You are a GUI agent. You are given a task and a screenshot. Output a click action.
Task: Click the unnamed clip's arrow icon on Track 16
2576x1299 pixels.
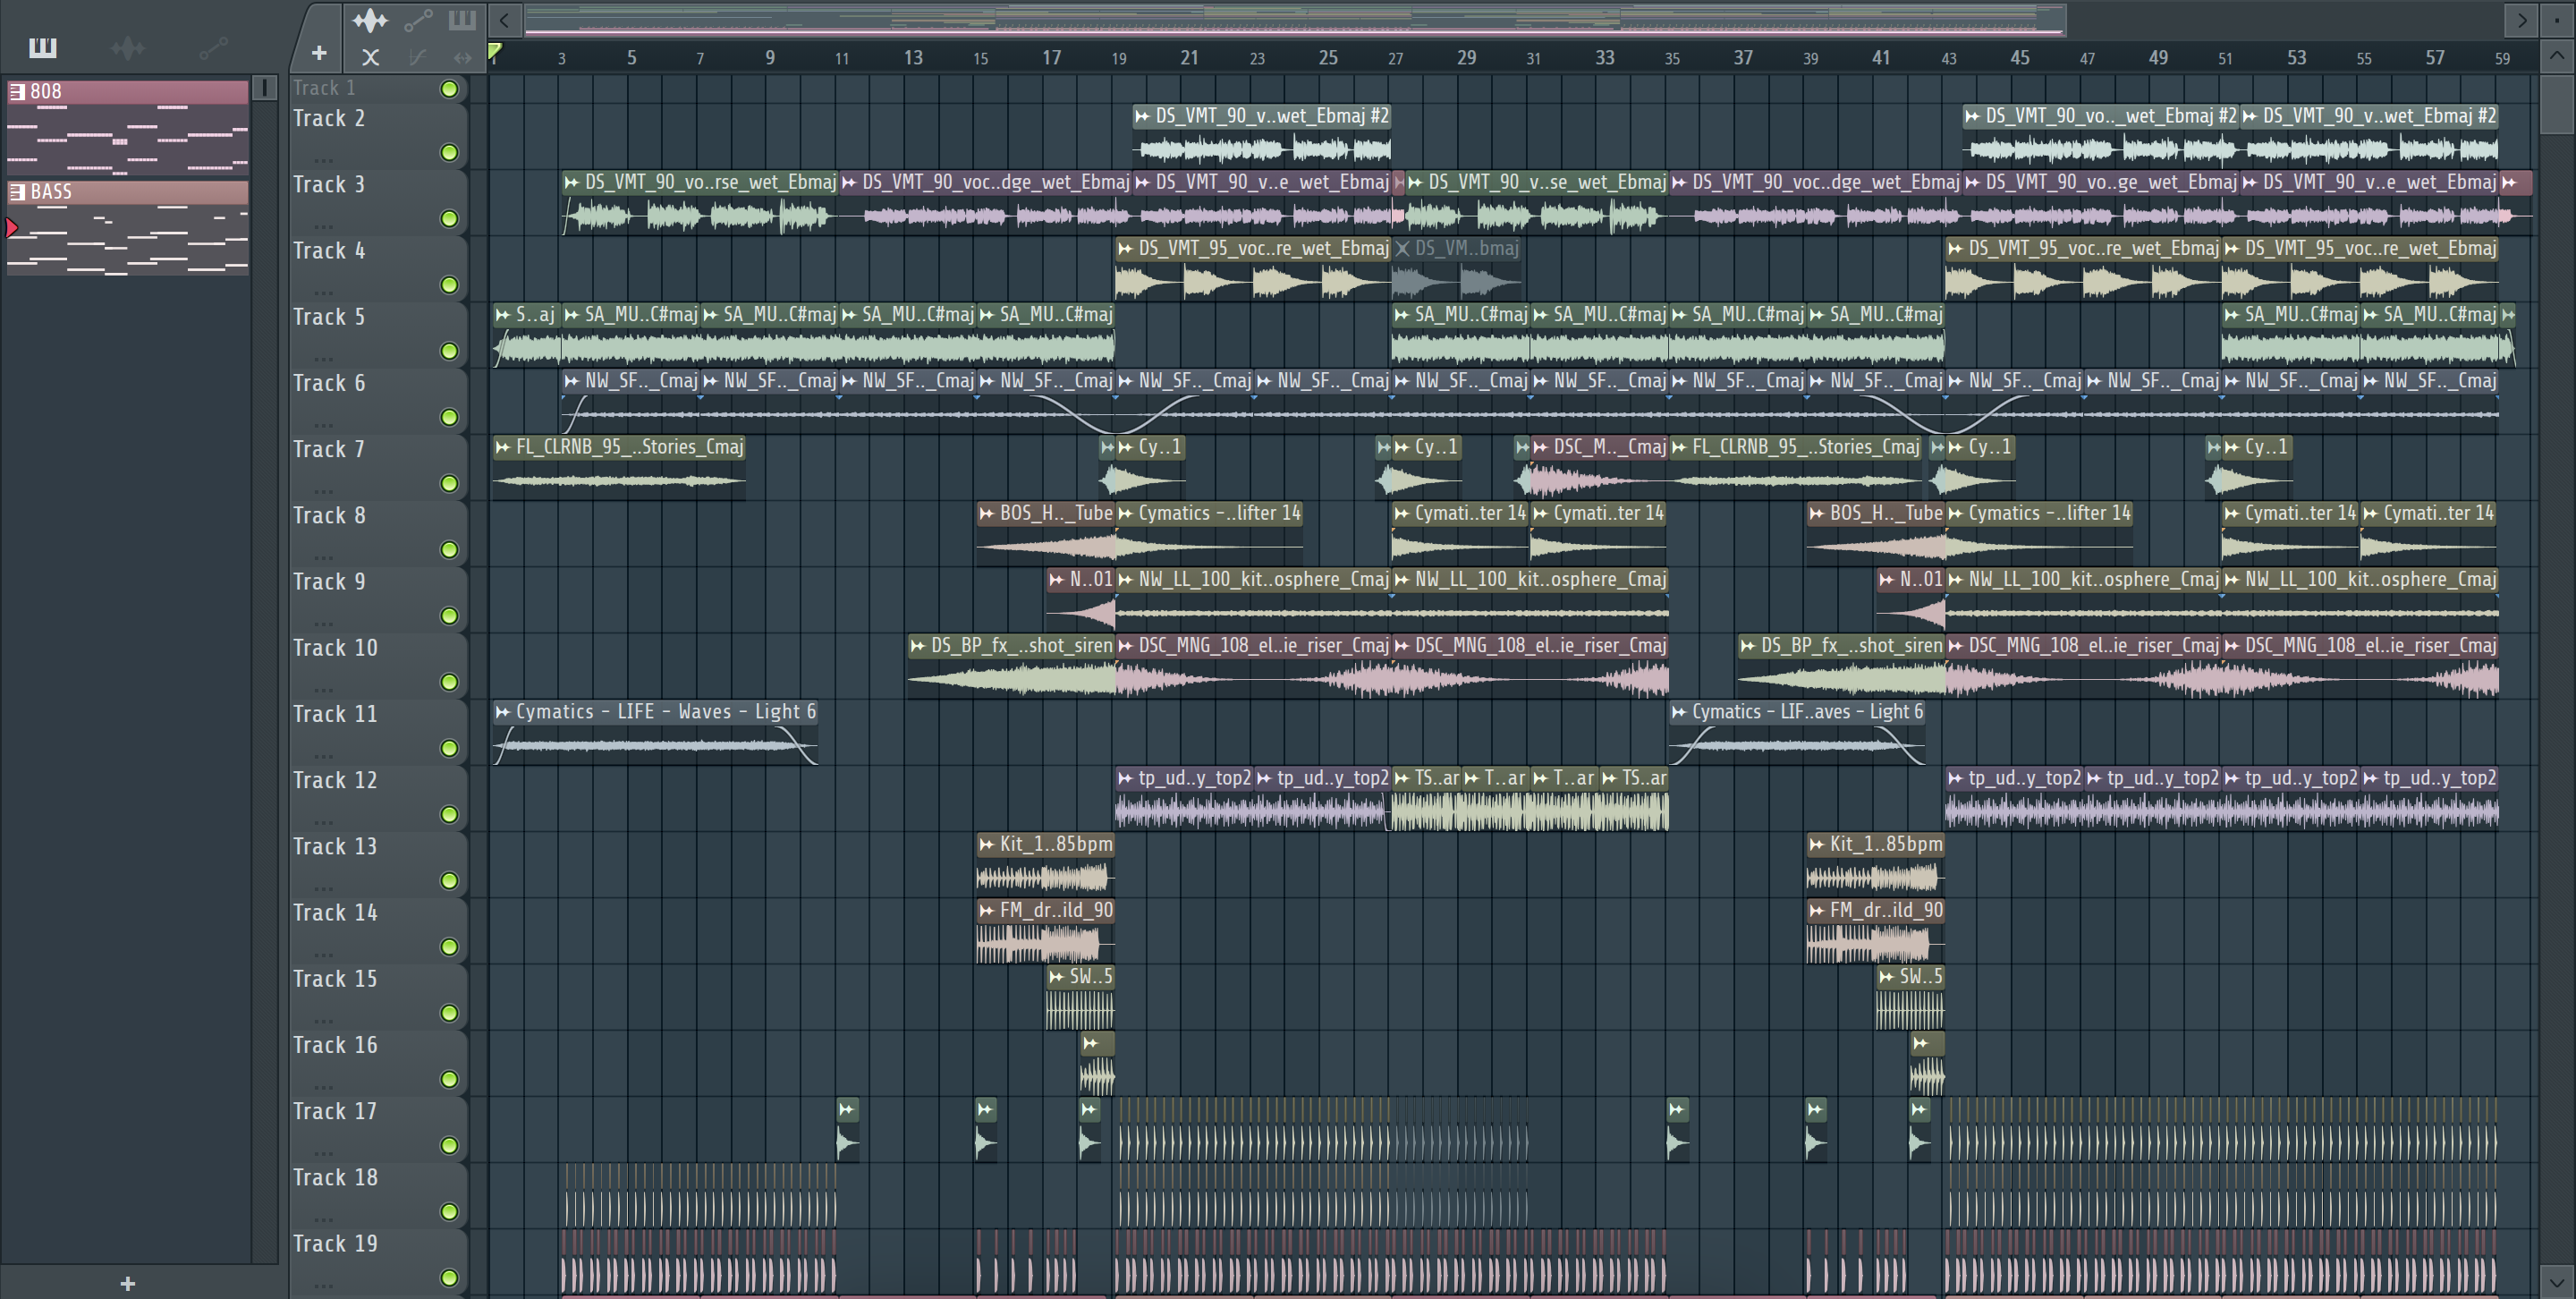1091,1043
